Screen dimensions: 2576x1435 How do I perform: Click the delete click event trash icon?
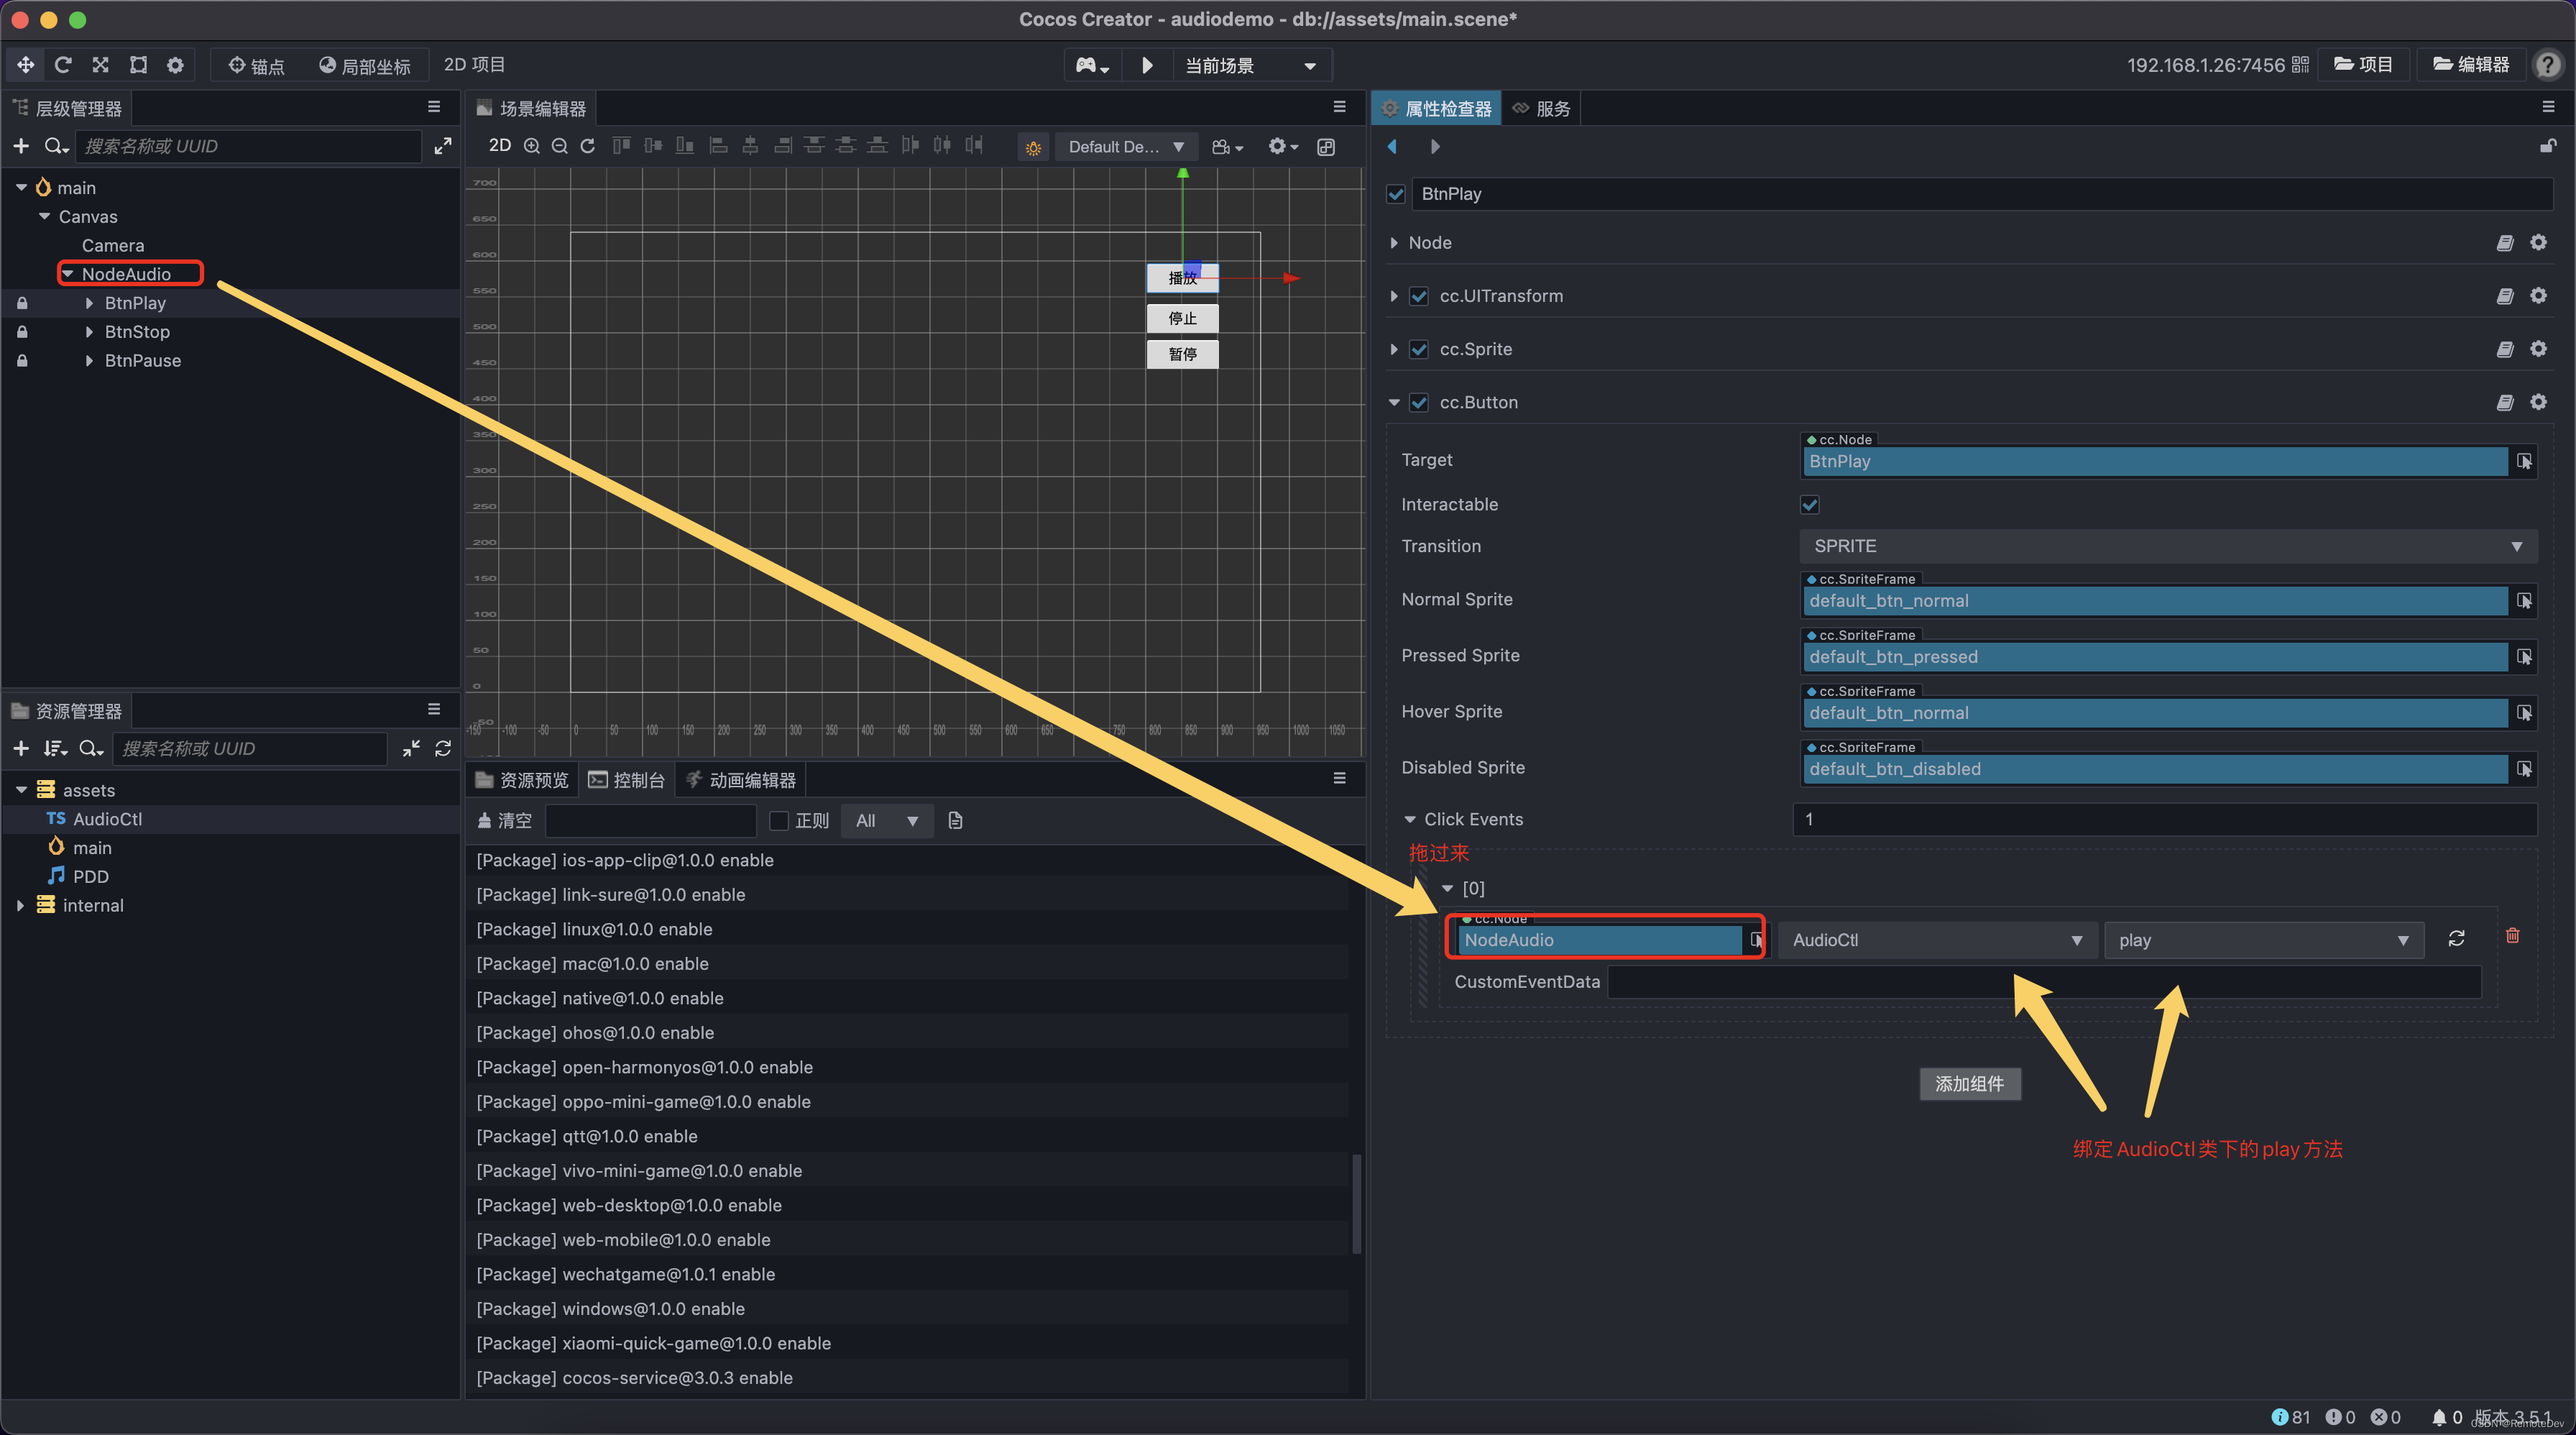(2512, 936)
